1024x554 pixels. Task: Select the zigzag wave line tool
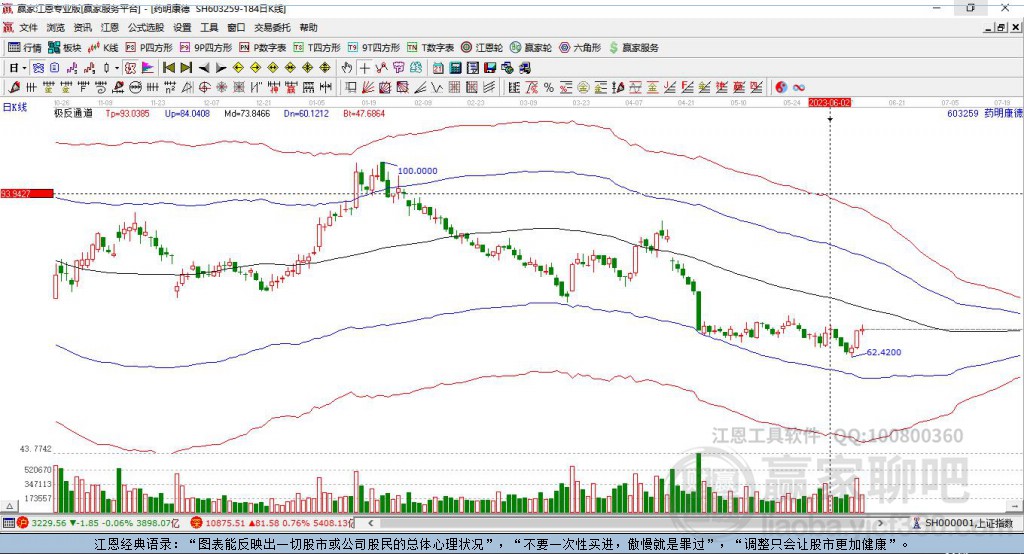coord(436,88)
